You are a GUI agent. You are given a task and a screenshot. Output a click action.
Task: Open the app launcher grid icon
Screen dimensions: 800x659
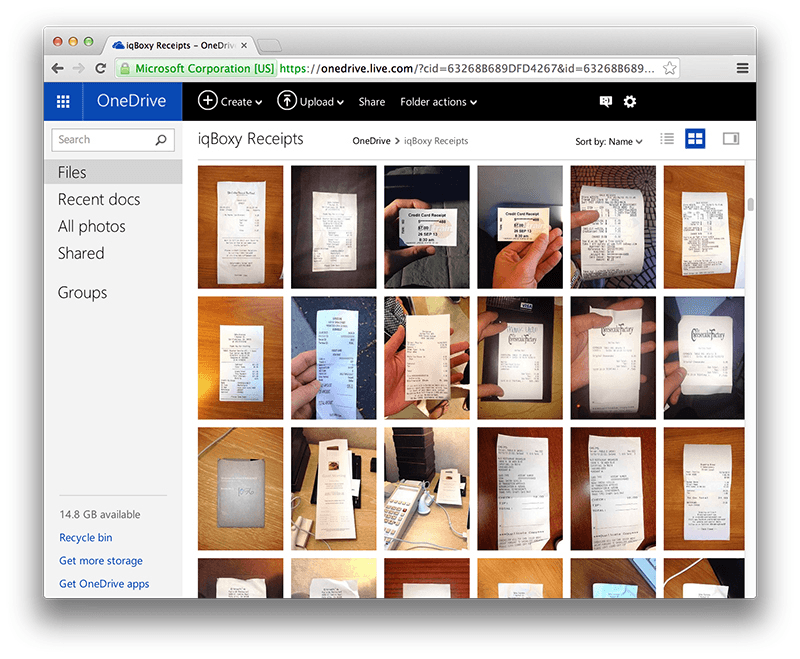coord(62,101)
